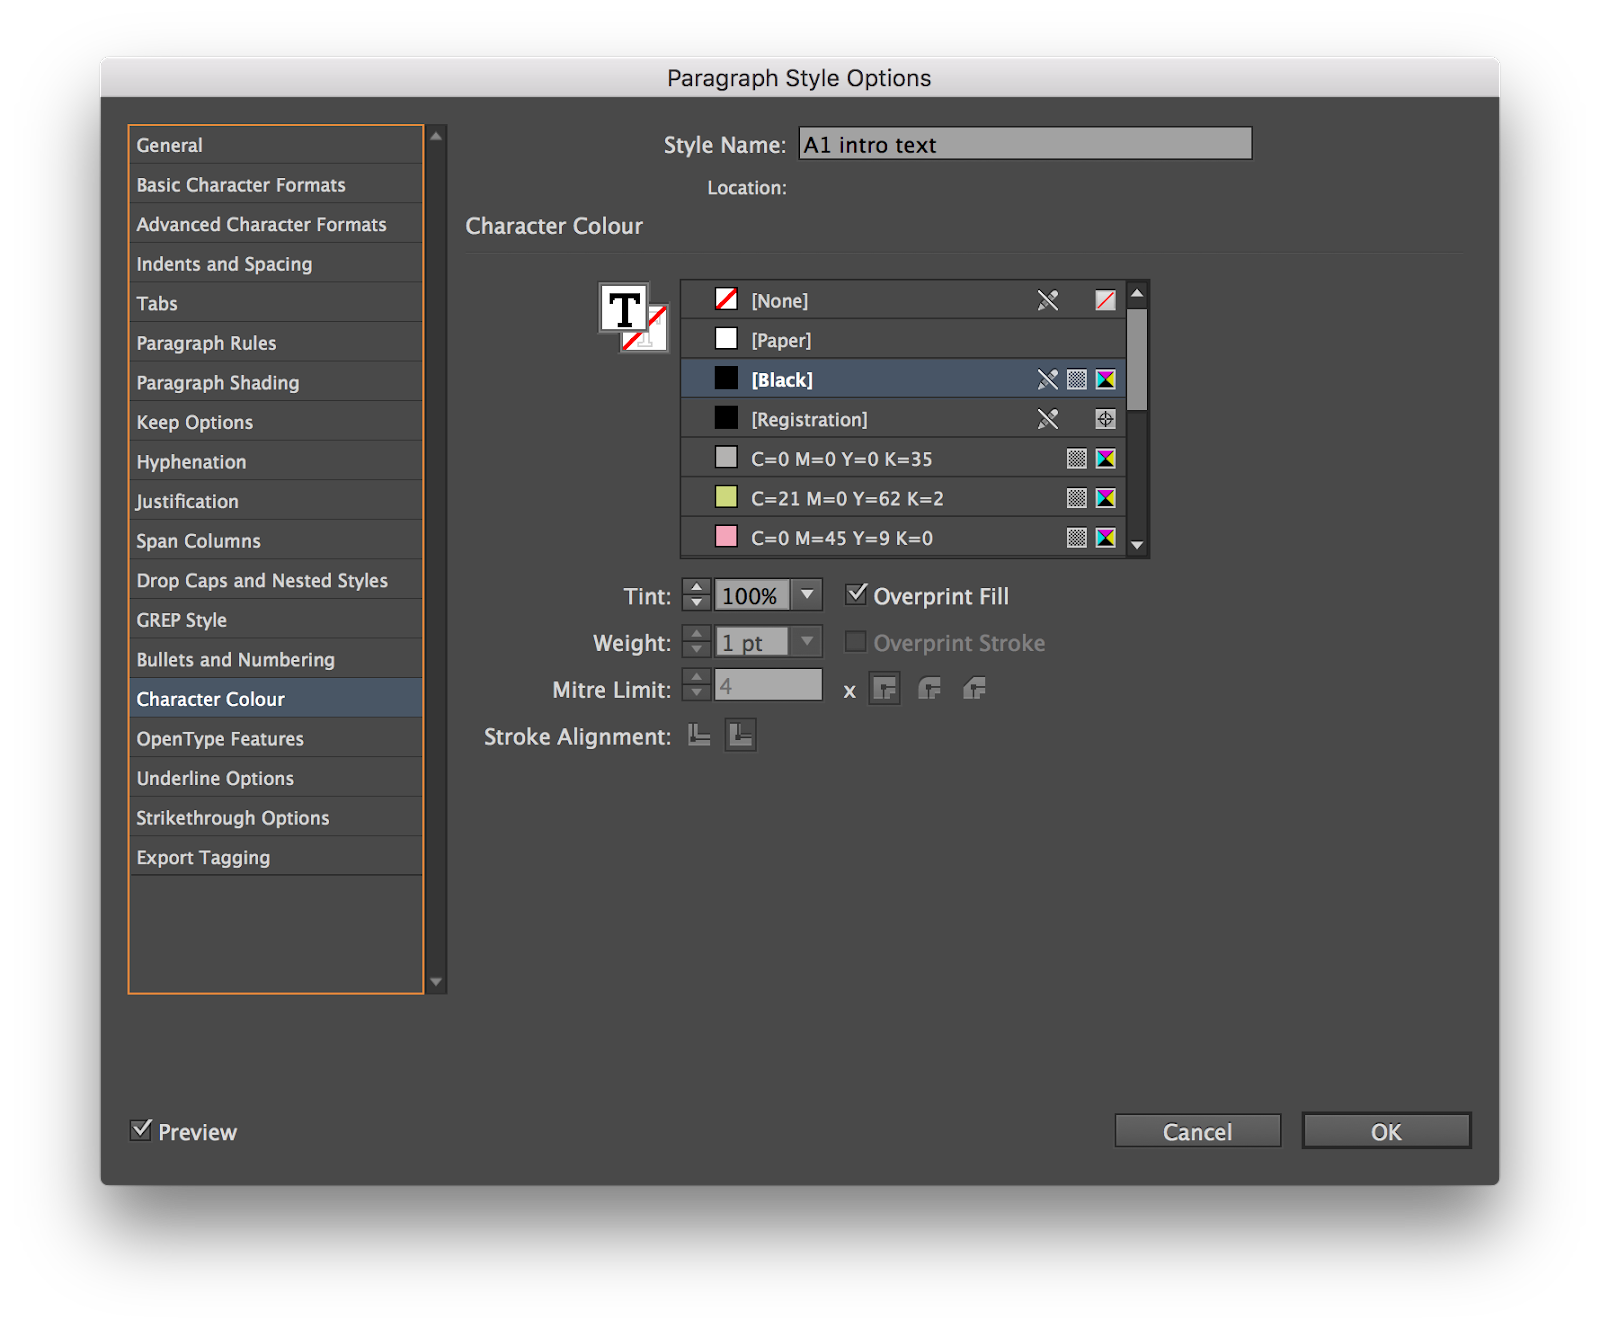Confirm with the OK button

(1386, 1131)
